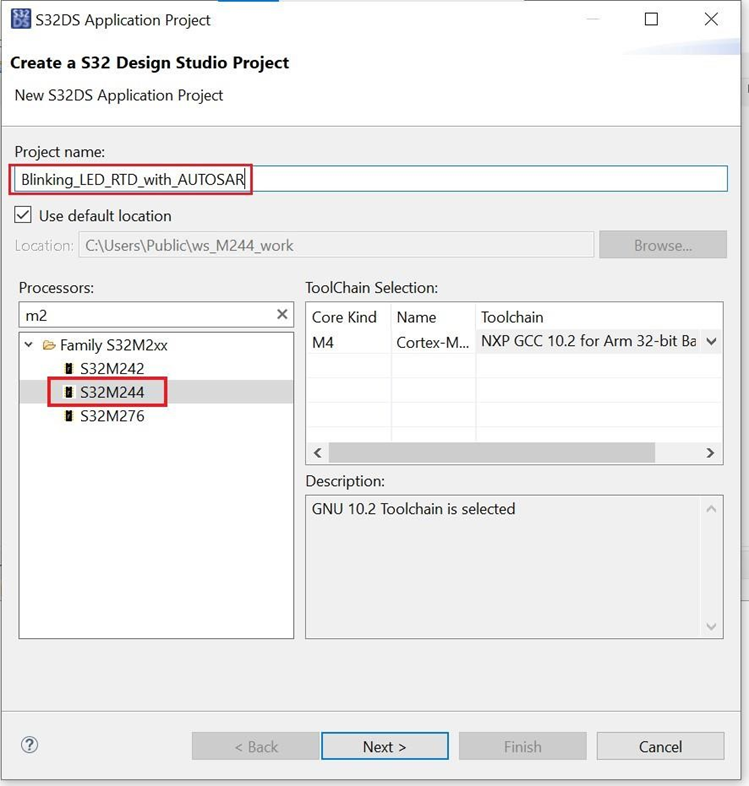Click the help question mark icon
Screen dimensions: 749x786
29,745
